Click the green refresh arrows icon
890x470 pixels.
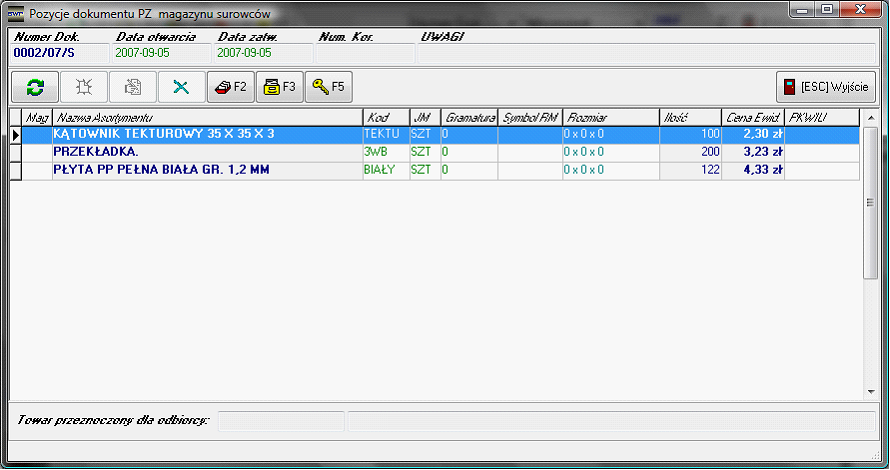[35, 87]
